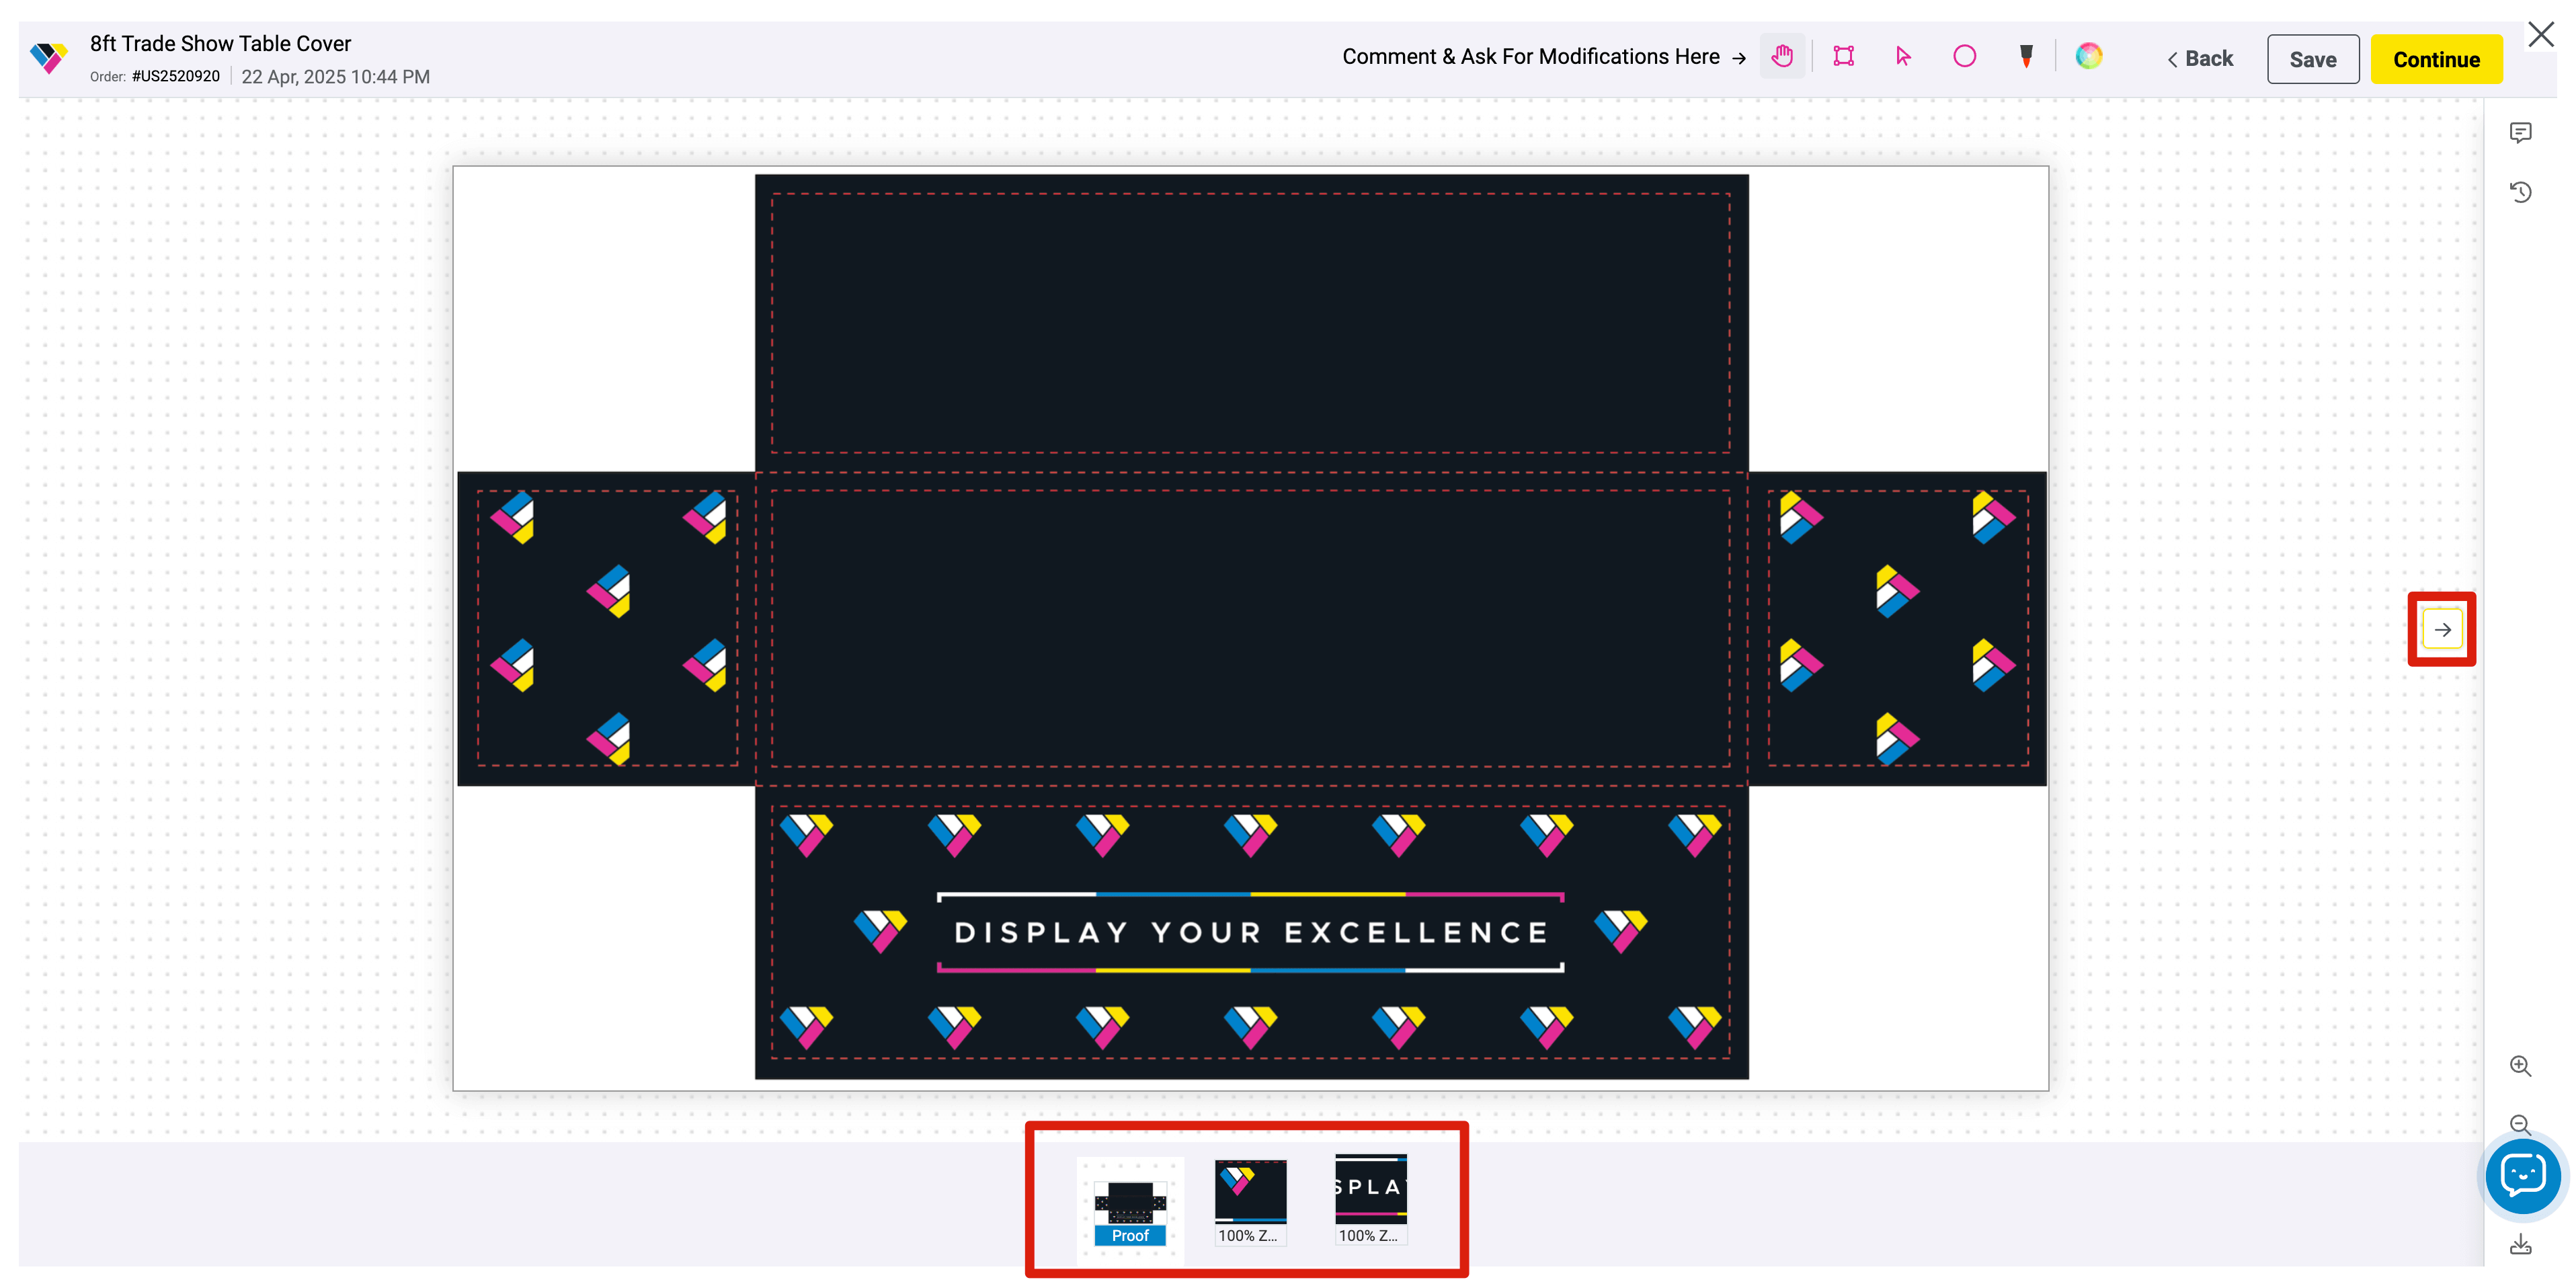
Task: Select the hand pan tool
Action: pos(1782,57)
